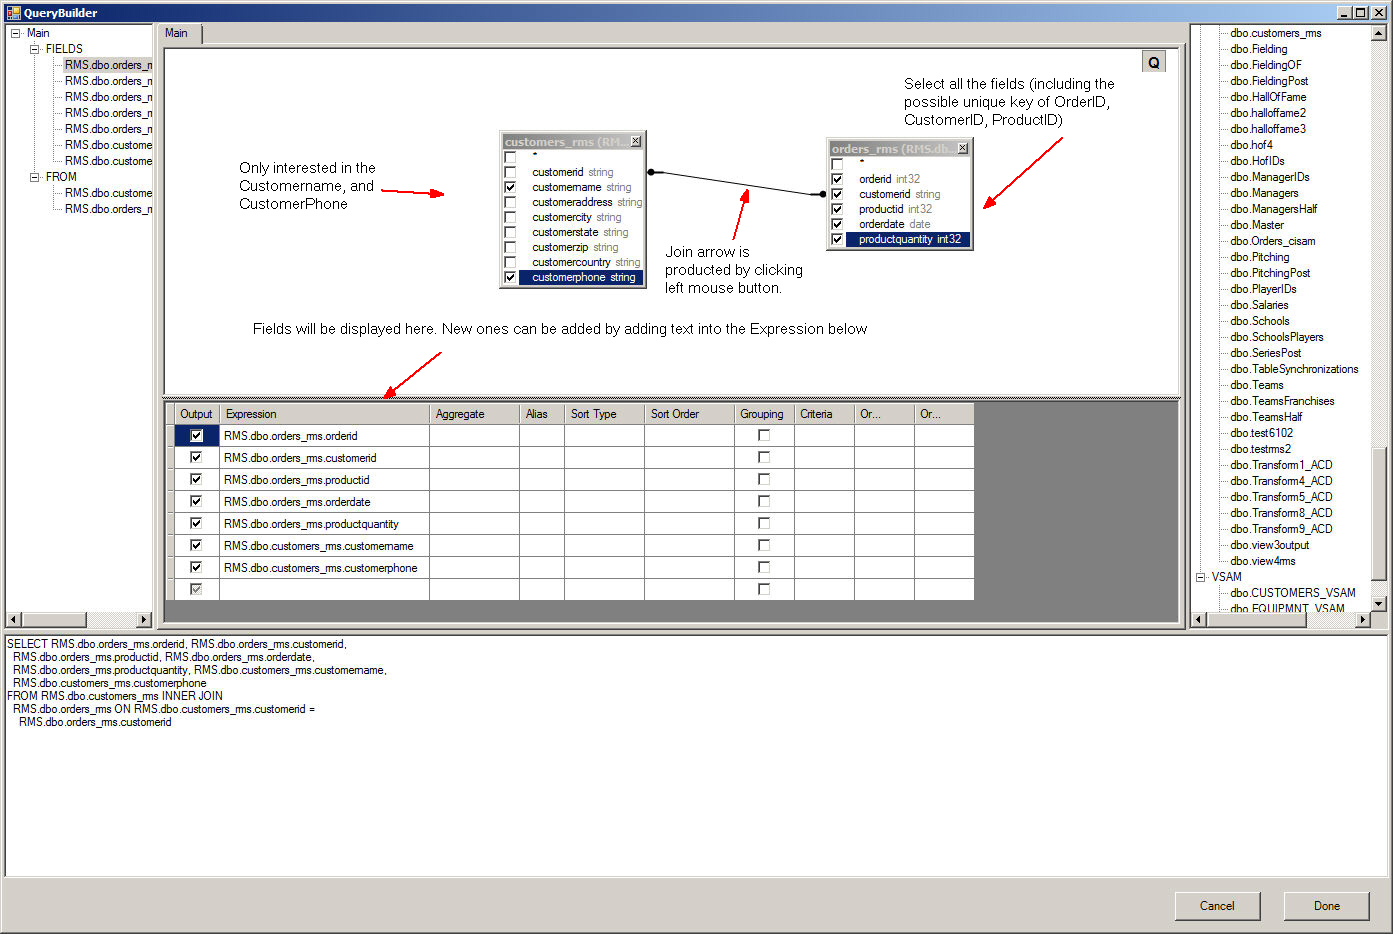Click right tree vertical scrollbar down arrow
This screenshot has height=934, width=1393.
[x=1379, y=604]
